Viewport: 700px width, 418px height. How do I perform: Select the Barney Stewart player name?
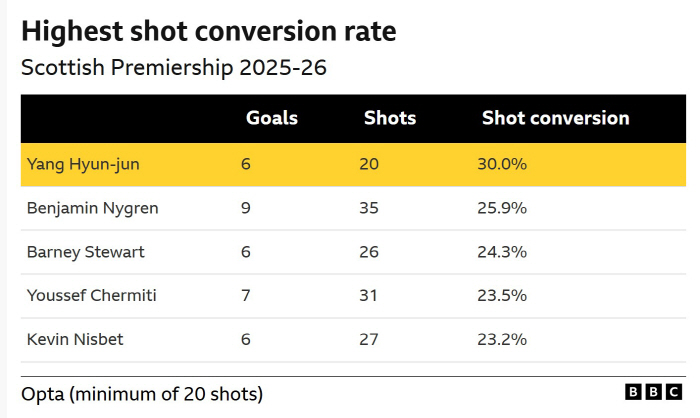[86, 252]
